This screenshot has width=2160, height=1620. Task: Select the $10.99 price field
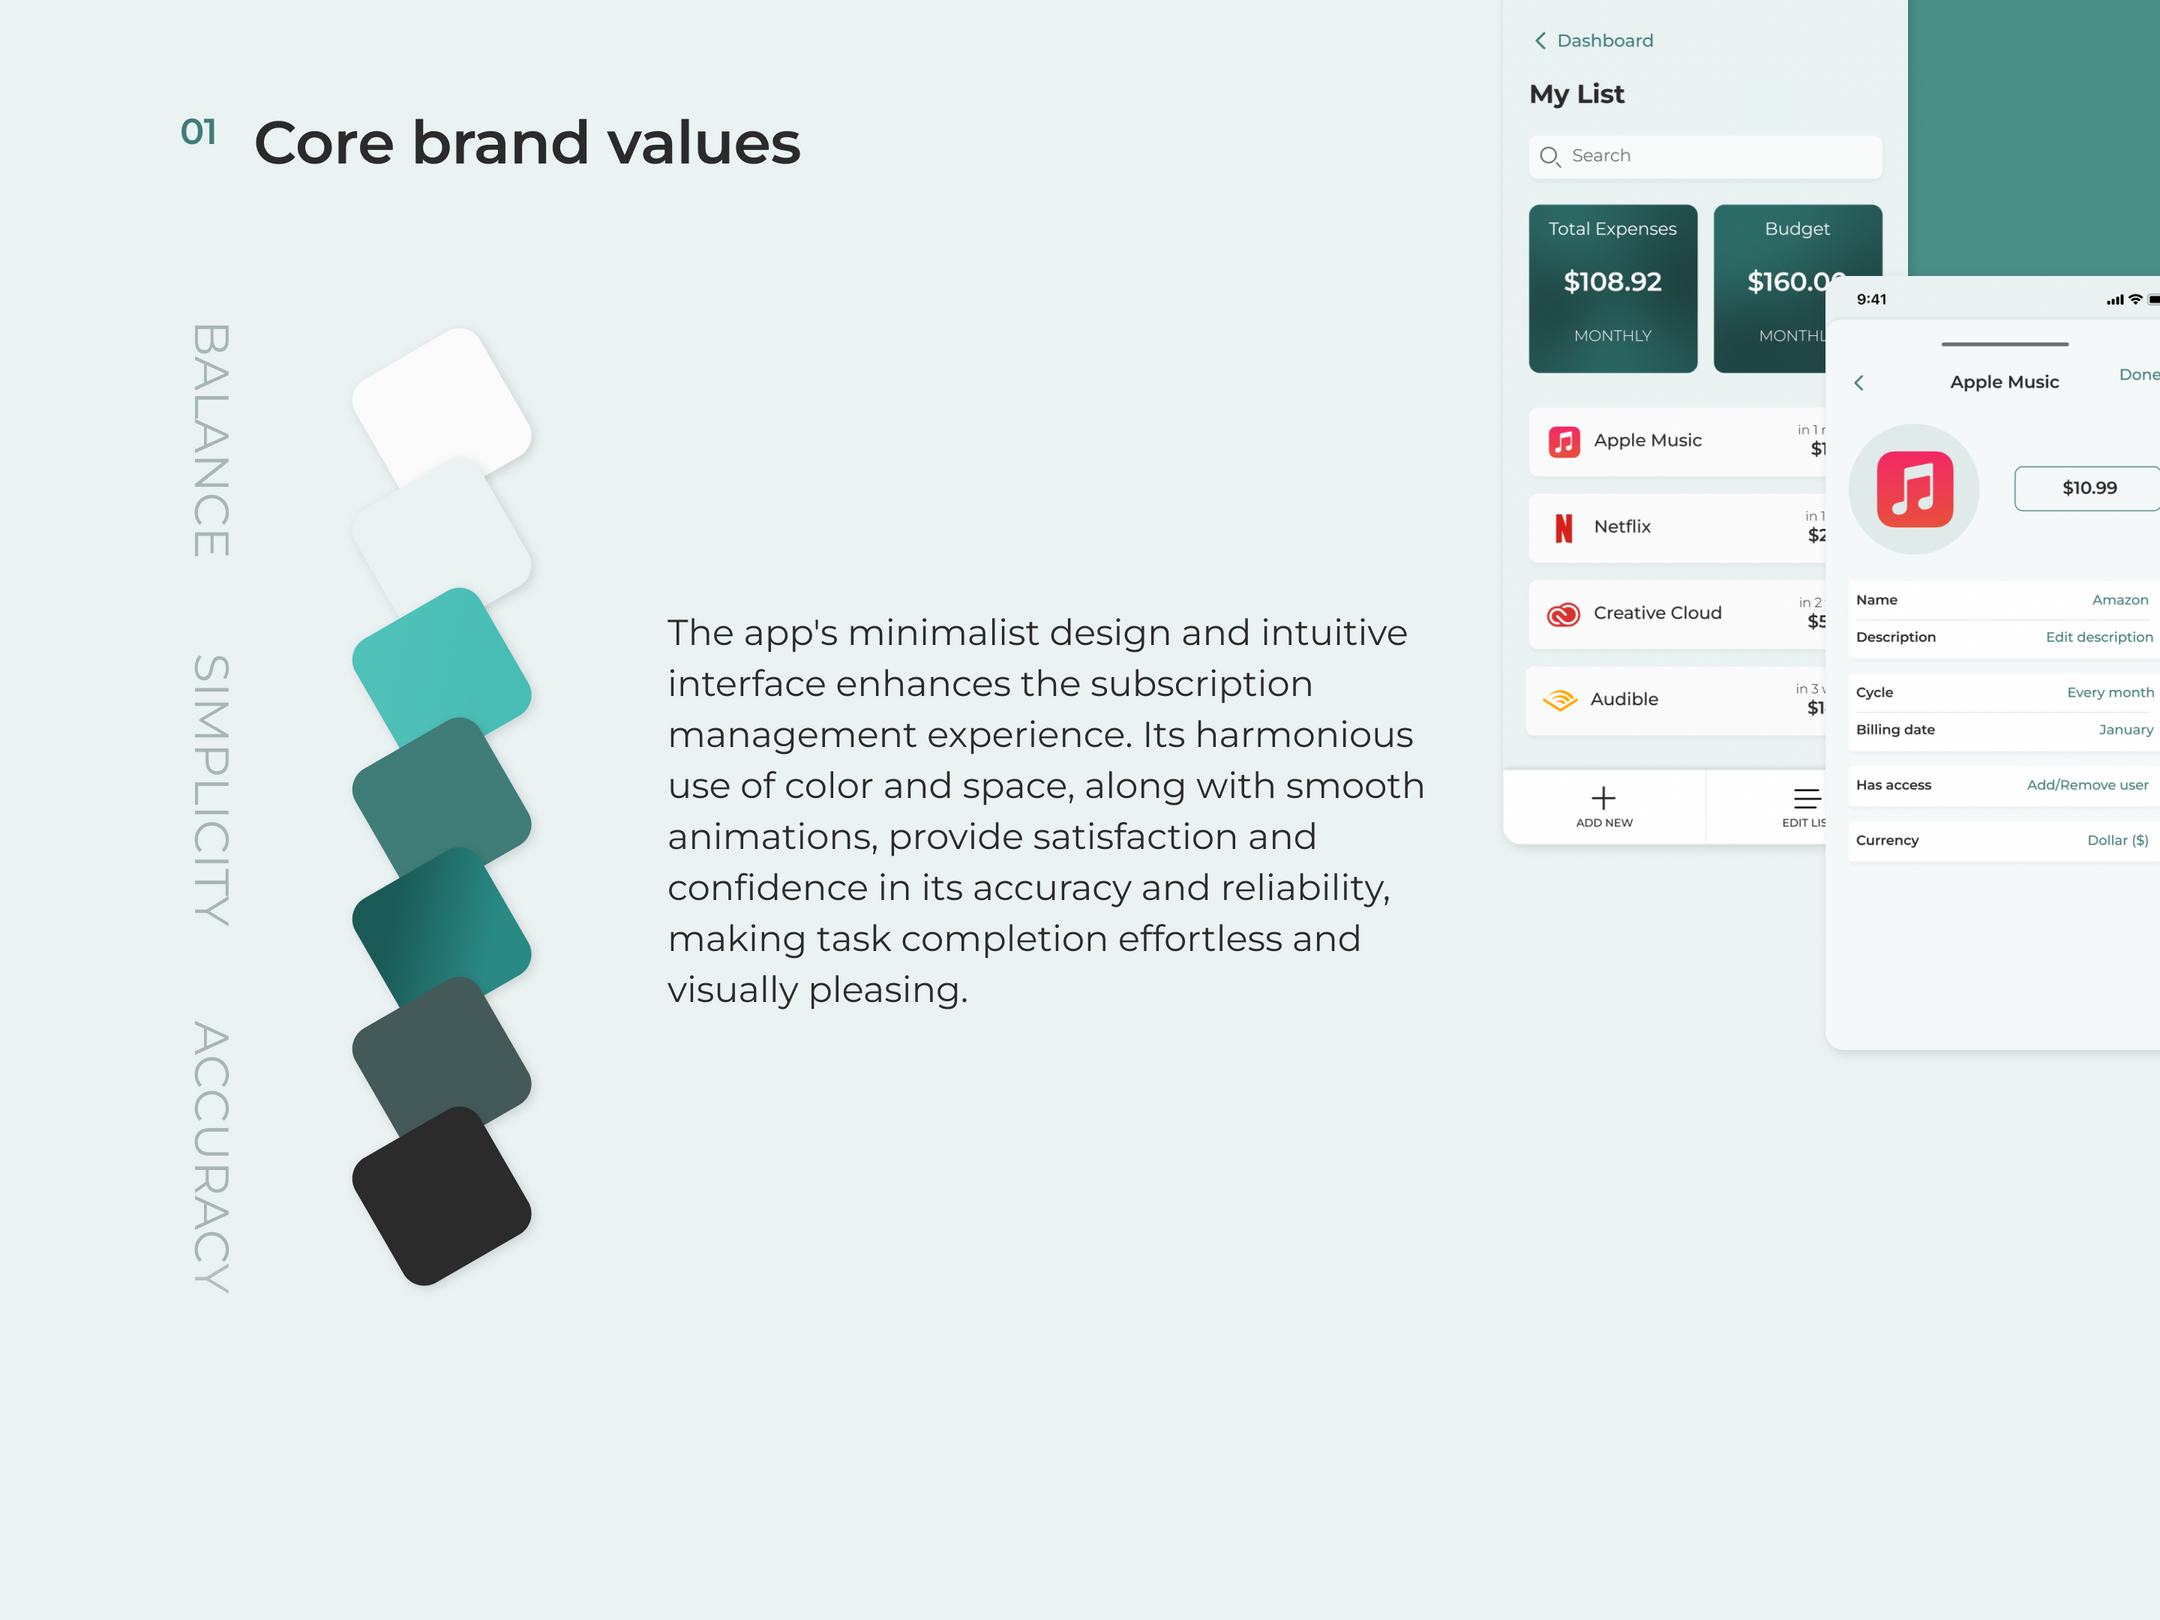tap(2087, 488)
